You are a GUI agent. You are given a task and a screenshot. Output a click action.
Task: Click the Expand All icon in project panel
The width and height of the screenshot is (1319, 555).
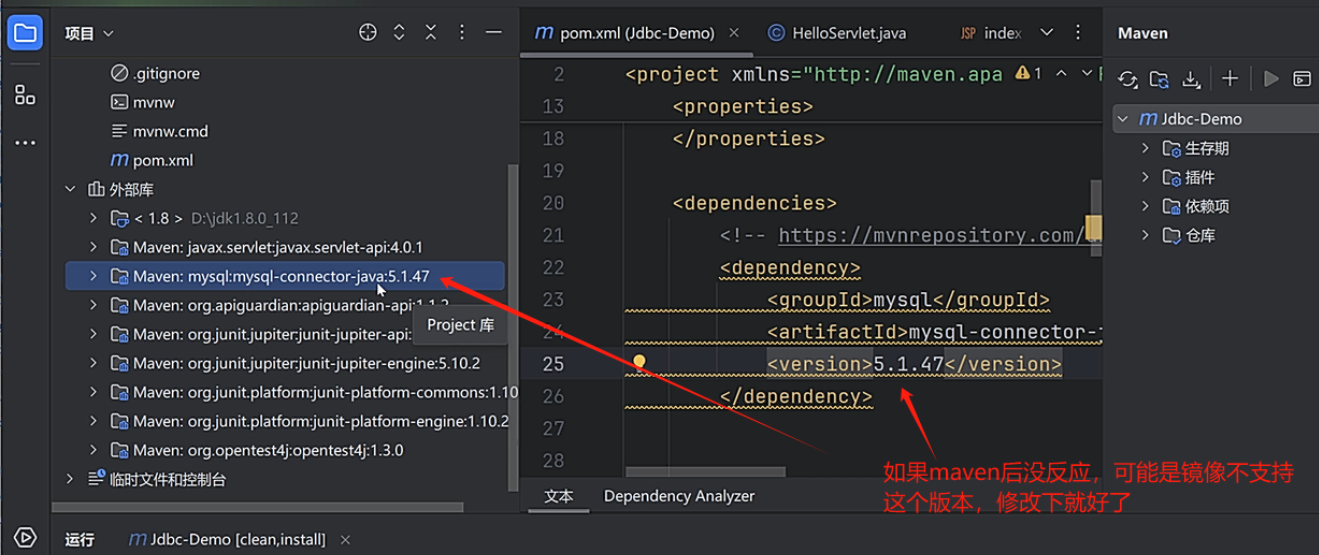(x=399, y=33)
